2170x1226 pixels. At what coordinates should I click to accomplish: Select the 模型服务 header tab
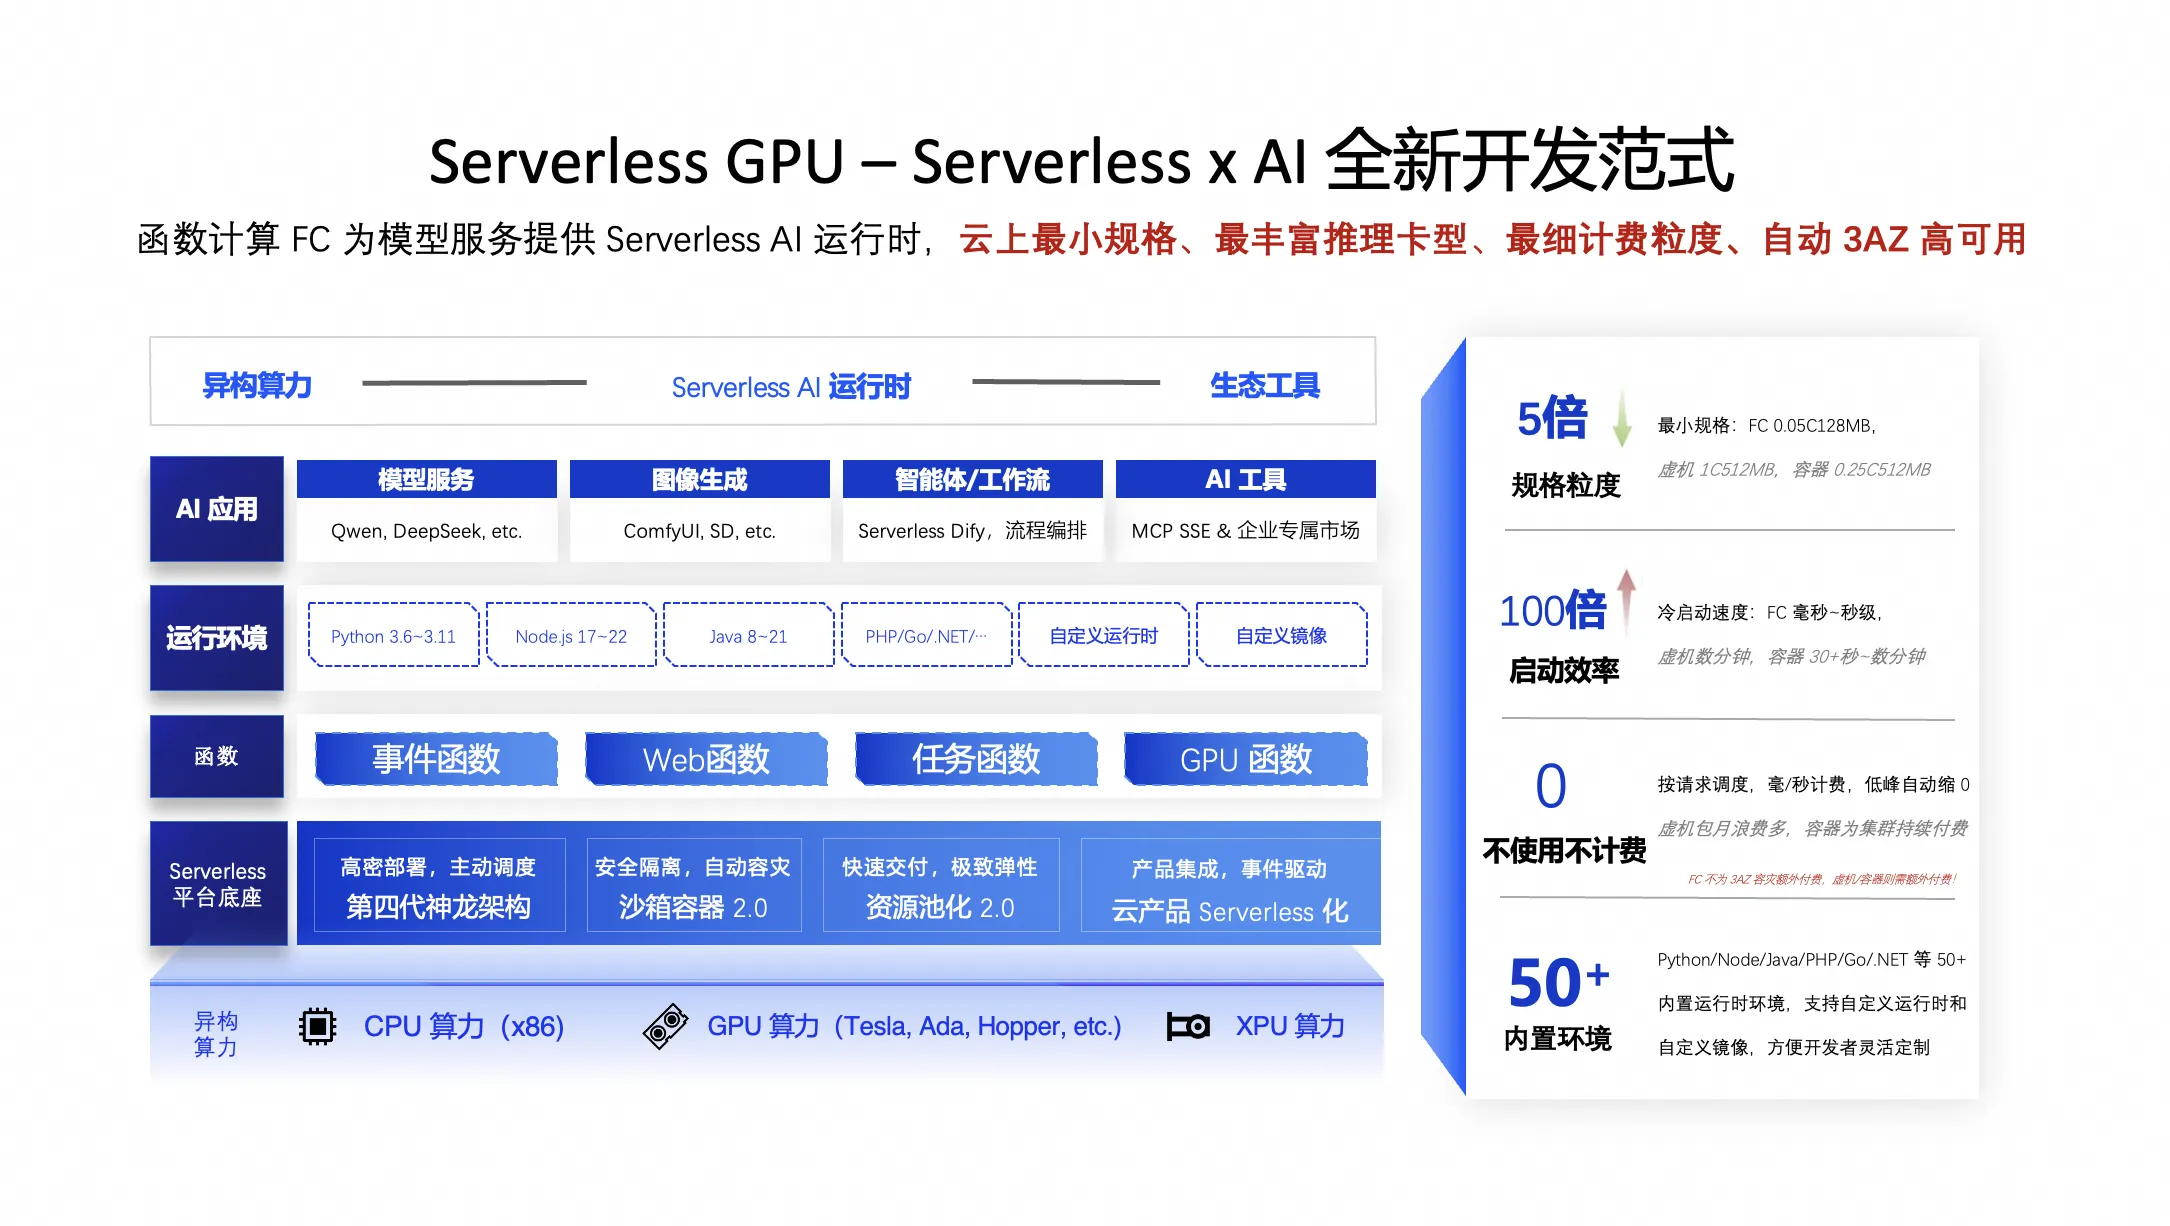[x=426, y=480]
